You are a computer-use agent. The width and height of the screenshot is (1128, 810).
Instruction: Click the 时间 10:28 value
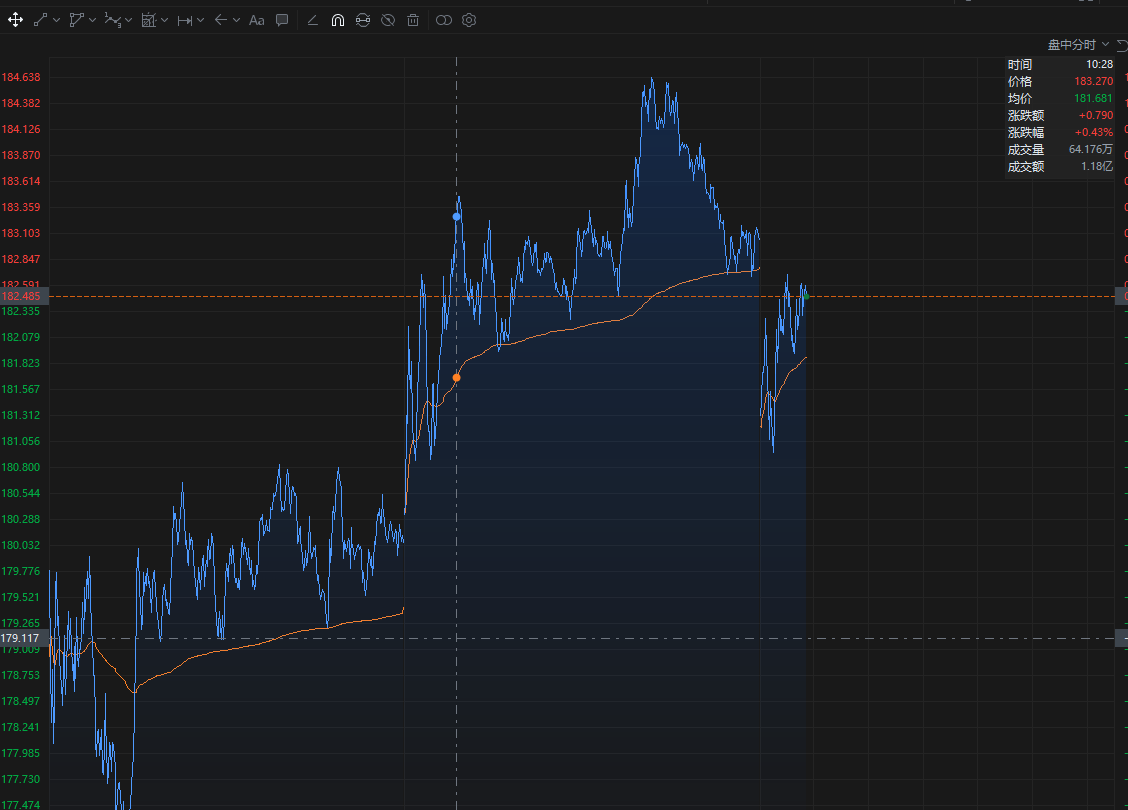(1099, 64)
